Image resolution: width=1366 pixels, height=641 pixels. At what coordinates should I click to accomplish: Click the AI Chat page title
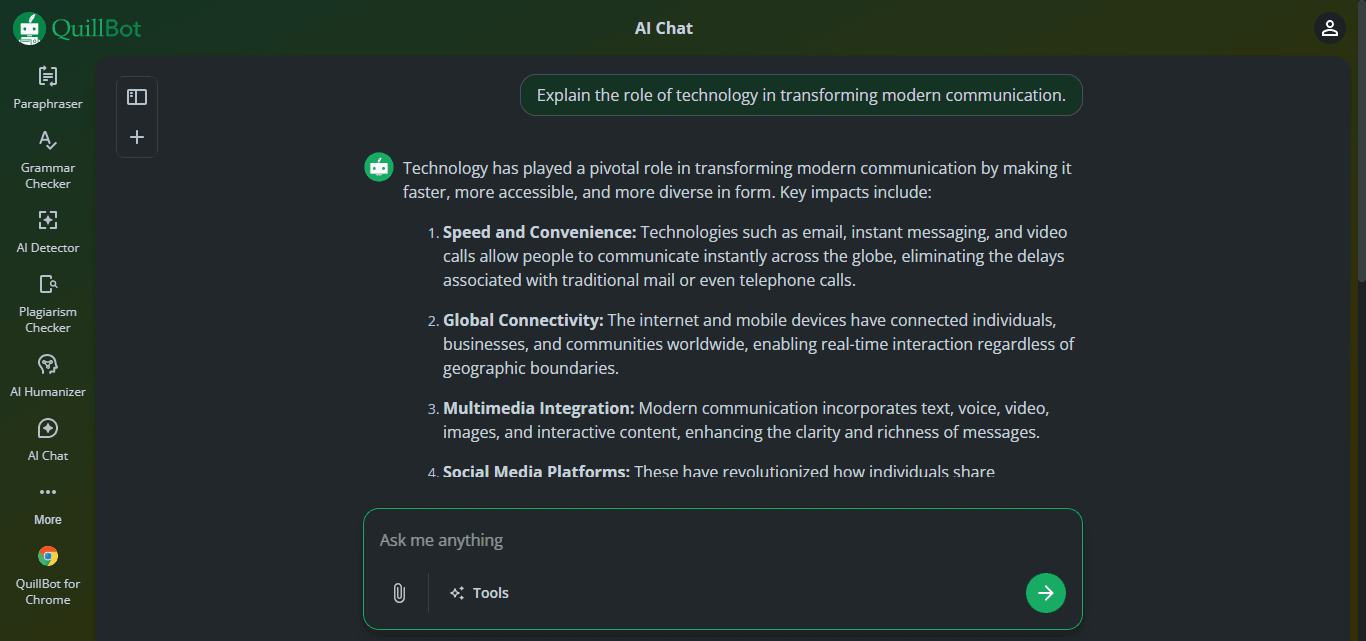pyautogui.click(x=664, y=28)
